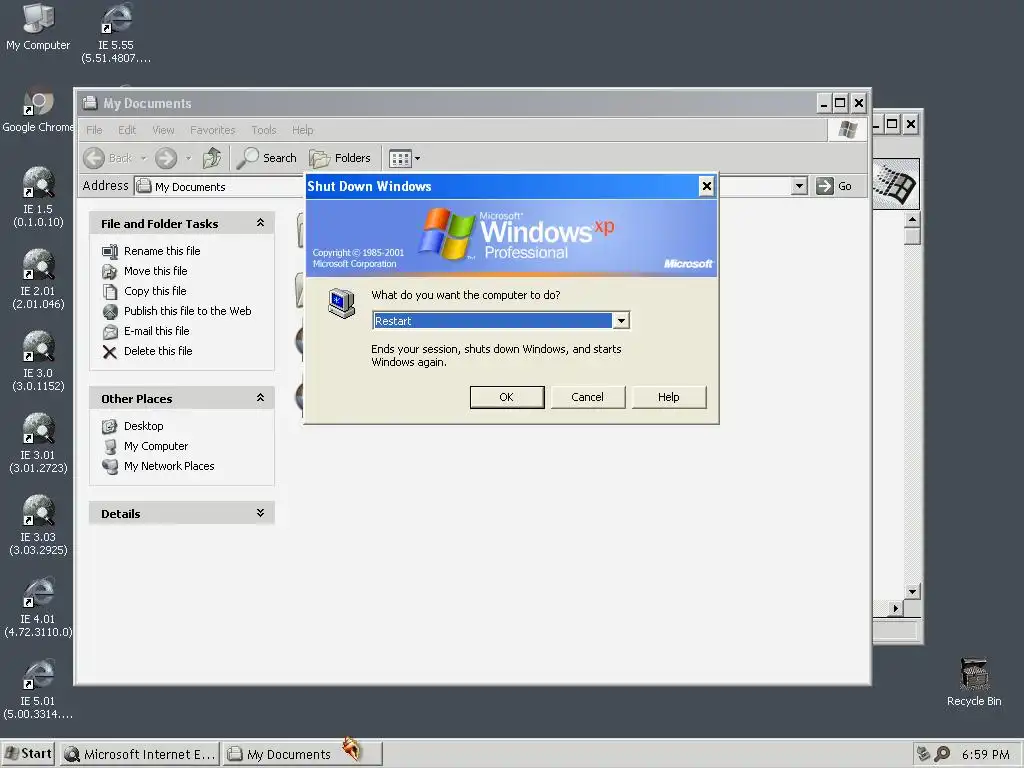1024x768 pixels.
Task: Open Search in My Documents toolbar
Action: 266,158
